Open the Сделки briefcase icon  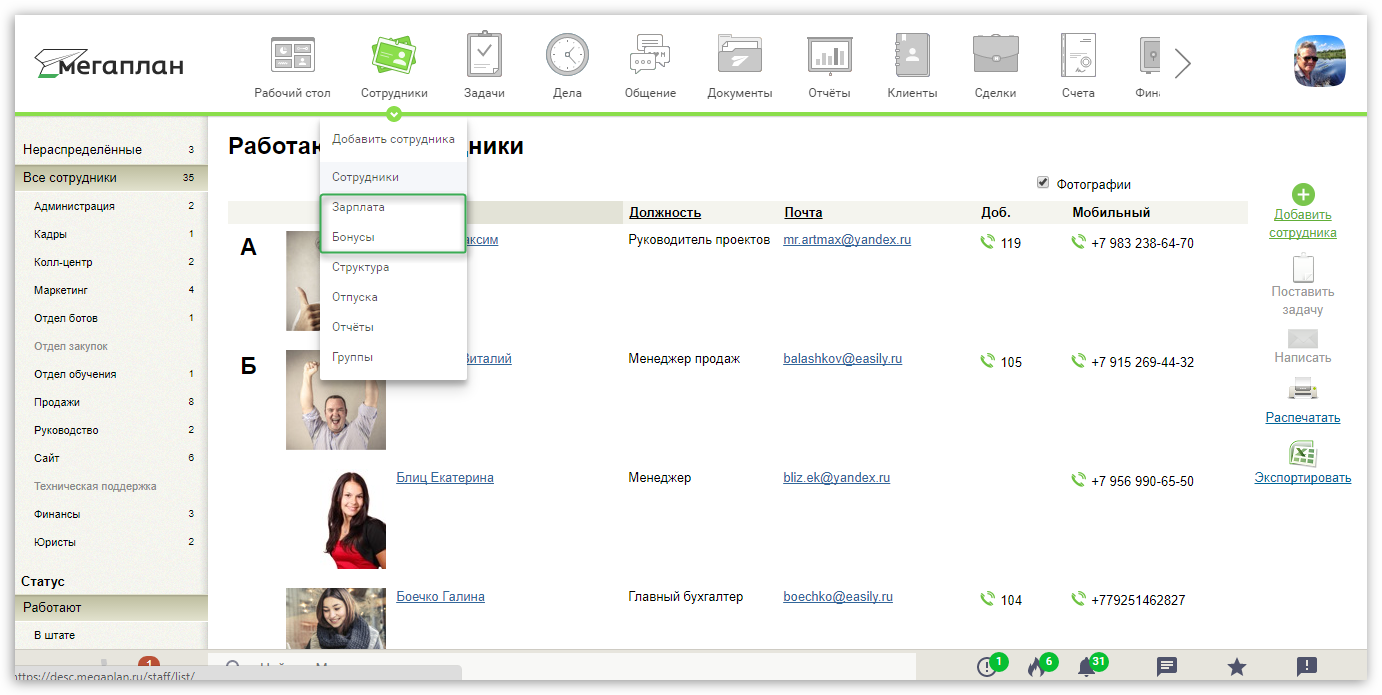[x=995, y=55]
